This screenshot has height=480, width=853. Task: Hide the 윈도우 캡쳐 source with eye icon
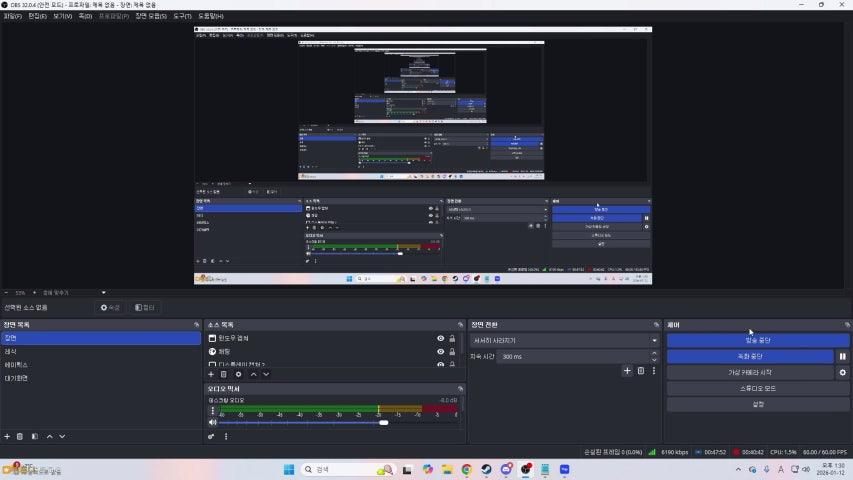point(440,339)
